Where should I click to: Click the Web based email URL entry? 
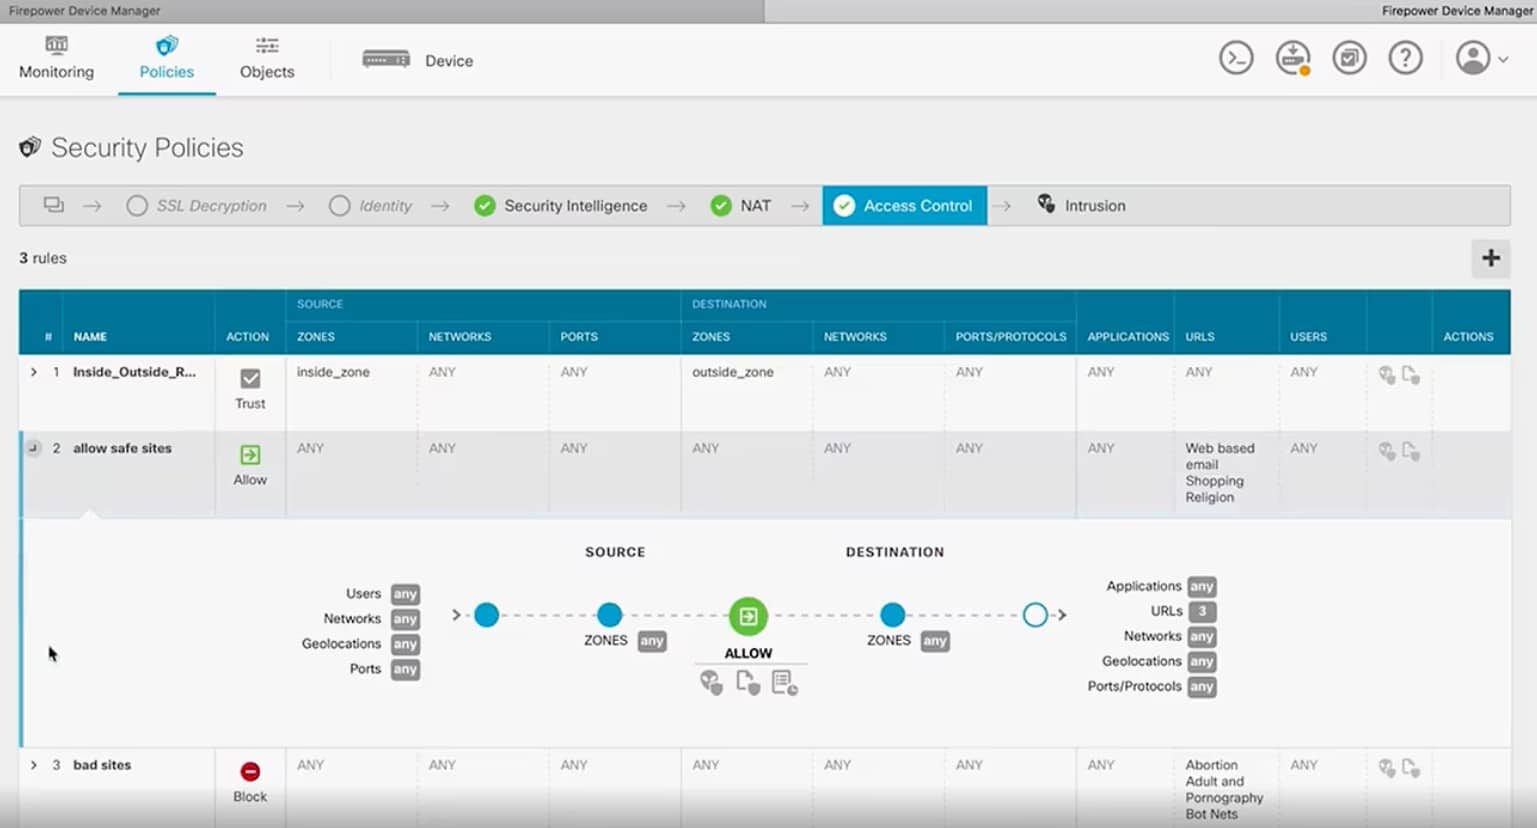[1220, 456]
